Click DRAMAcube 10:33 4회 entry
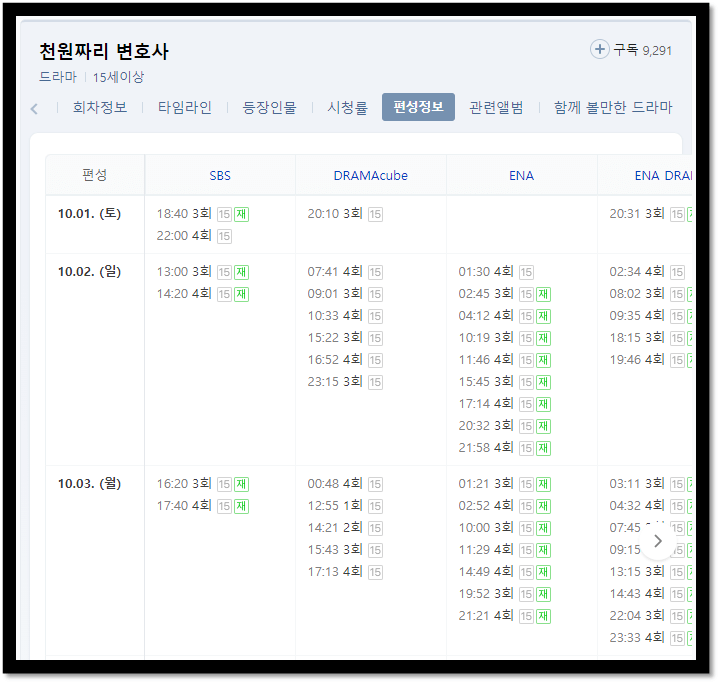This screenshot has height=683, width=719. pos(345,316)
